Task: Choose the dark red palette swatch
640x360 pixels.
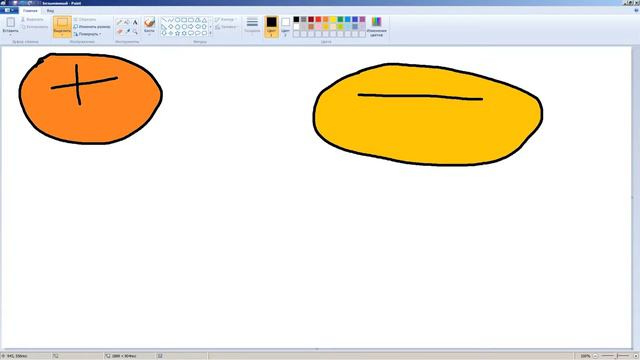Action: (311, 19)
